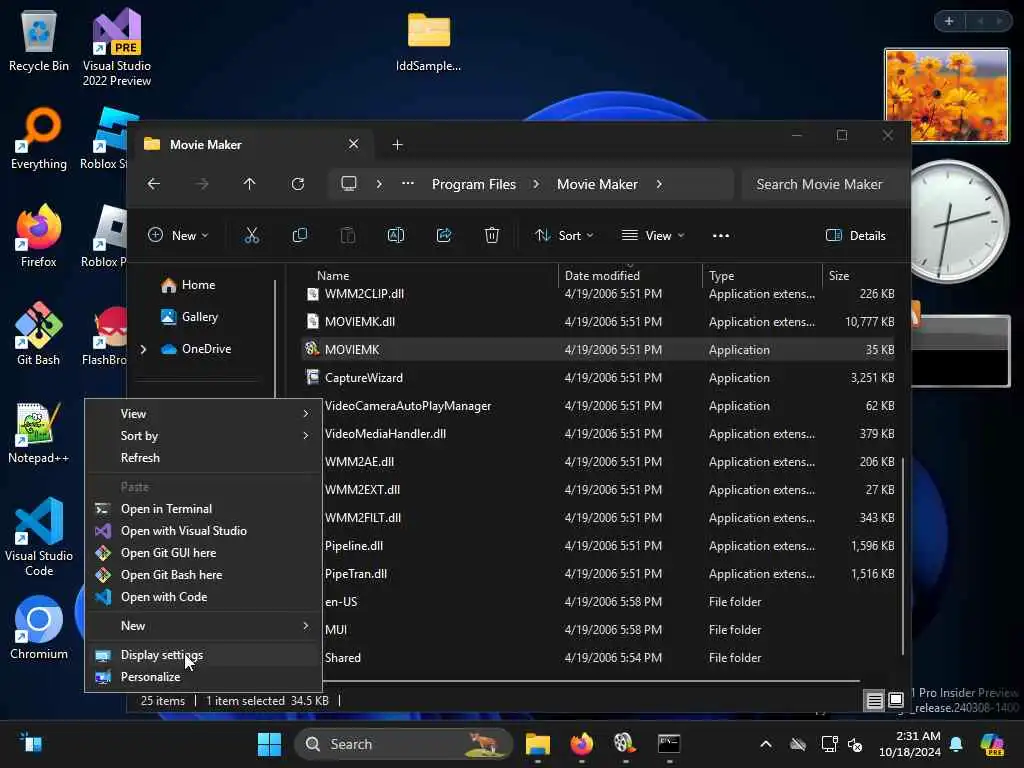Viewport: 1024px width, 768px height.
Task: Open New submenu in context menu
Action: (x=204, y=626)
